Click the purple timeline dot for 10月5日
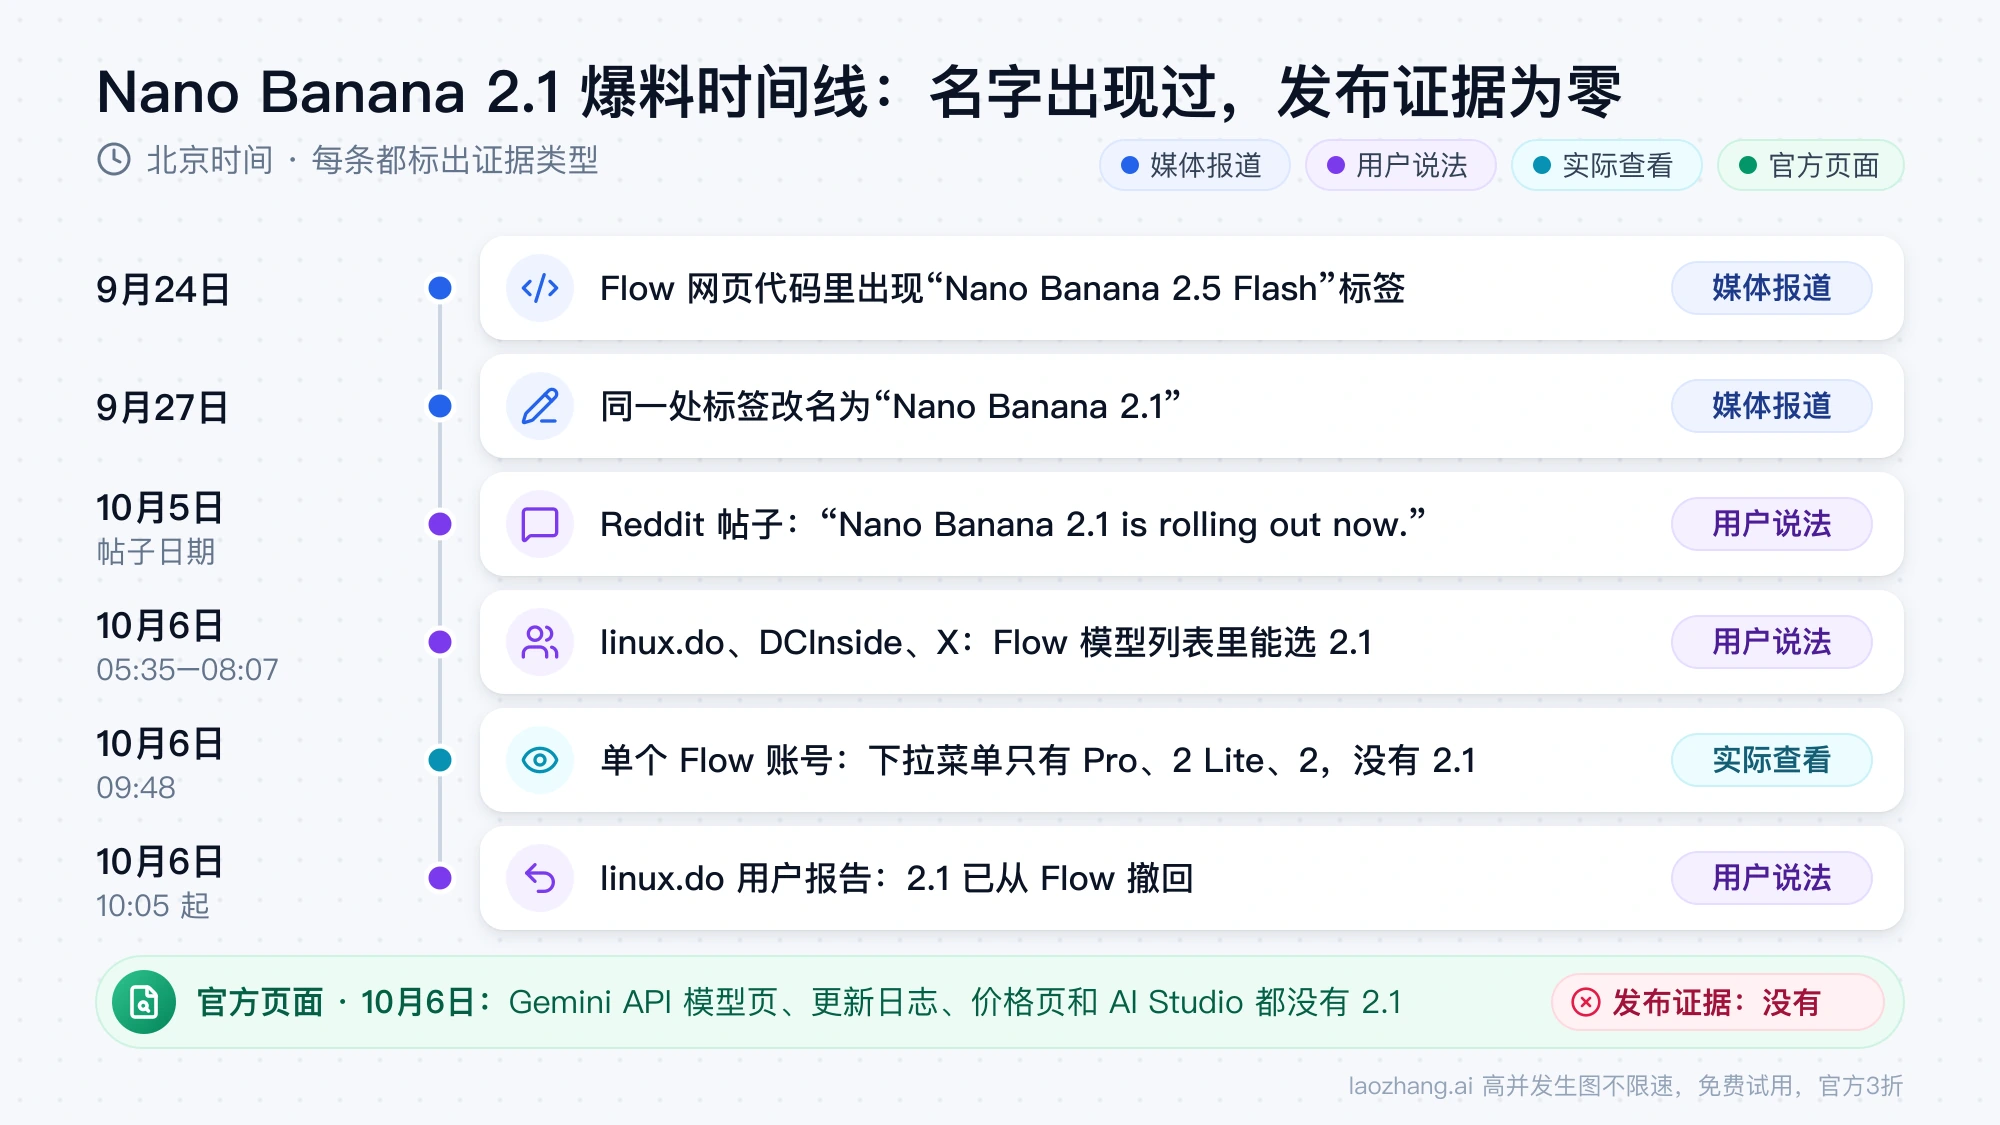Screen dimensions: 2000x1125 tap(440, 524)
